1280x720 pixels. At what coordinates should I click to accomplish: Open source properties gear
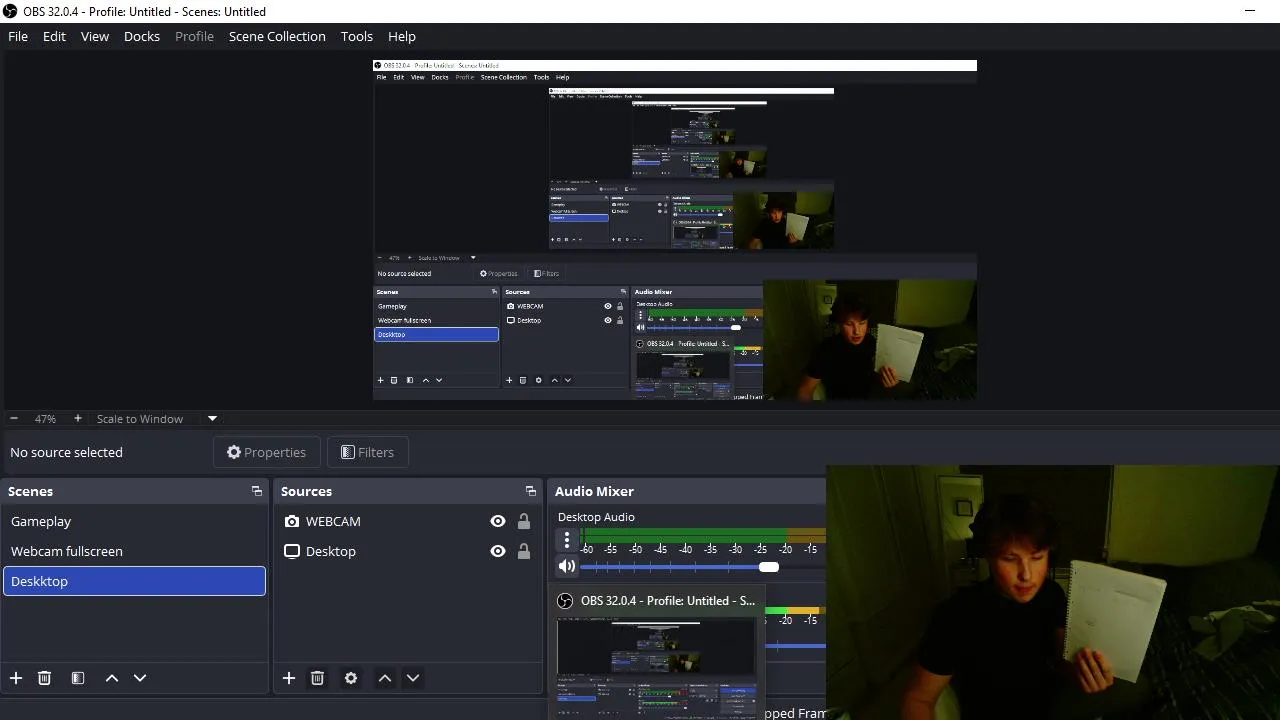point(351,678)
